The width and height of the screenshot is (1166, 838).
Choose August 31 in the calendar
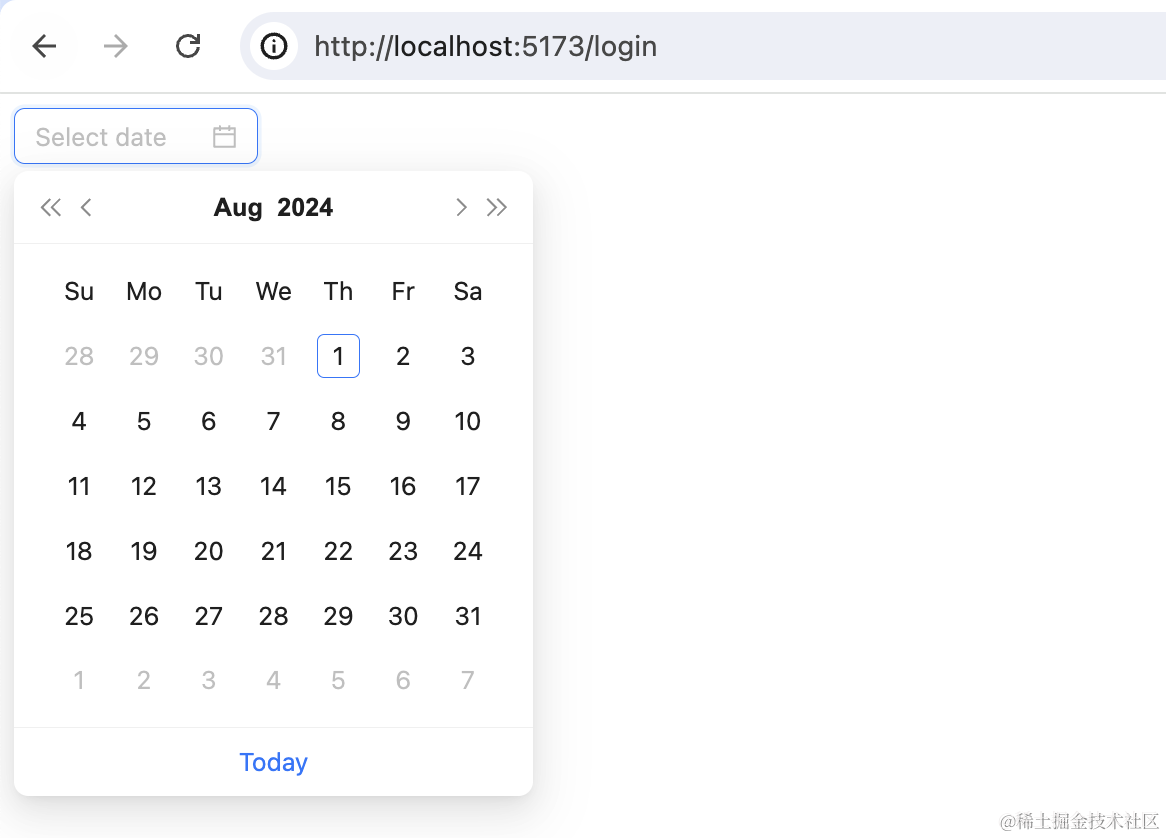click(x=468, y=616)
